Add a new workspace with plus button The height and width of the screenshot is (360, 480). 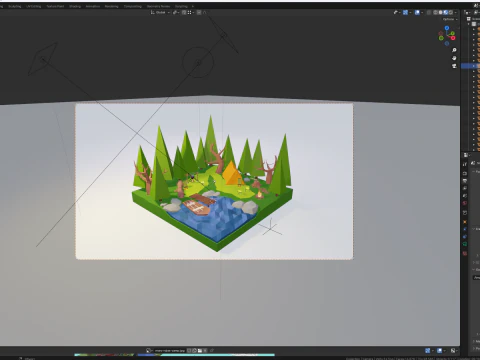[193, 6]
